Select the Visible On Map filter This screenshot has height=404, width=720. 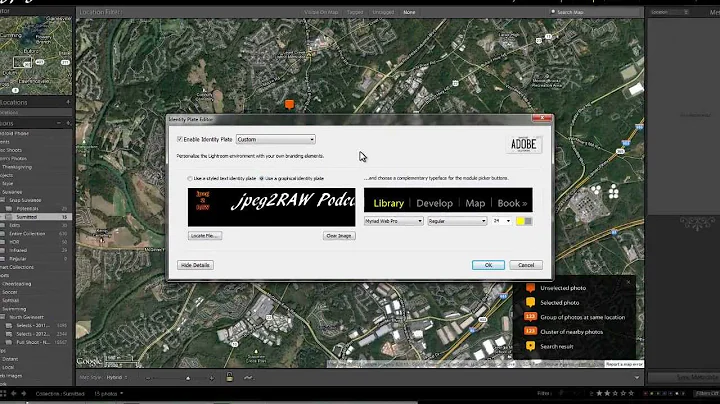pyautogui.click(x=321, y=12)
